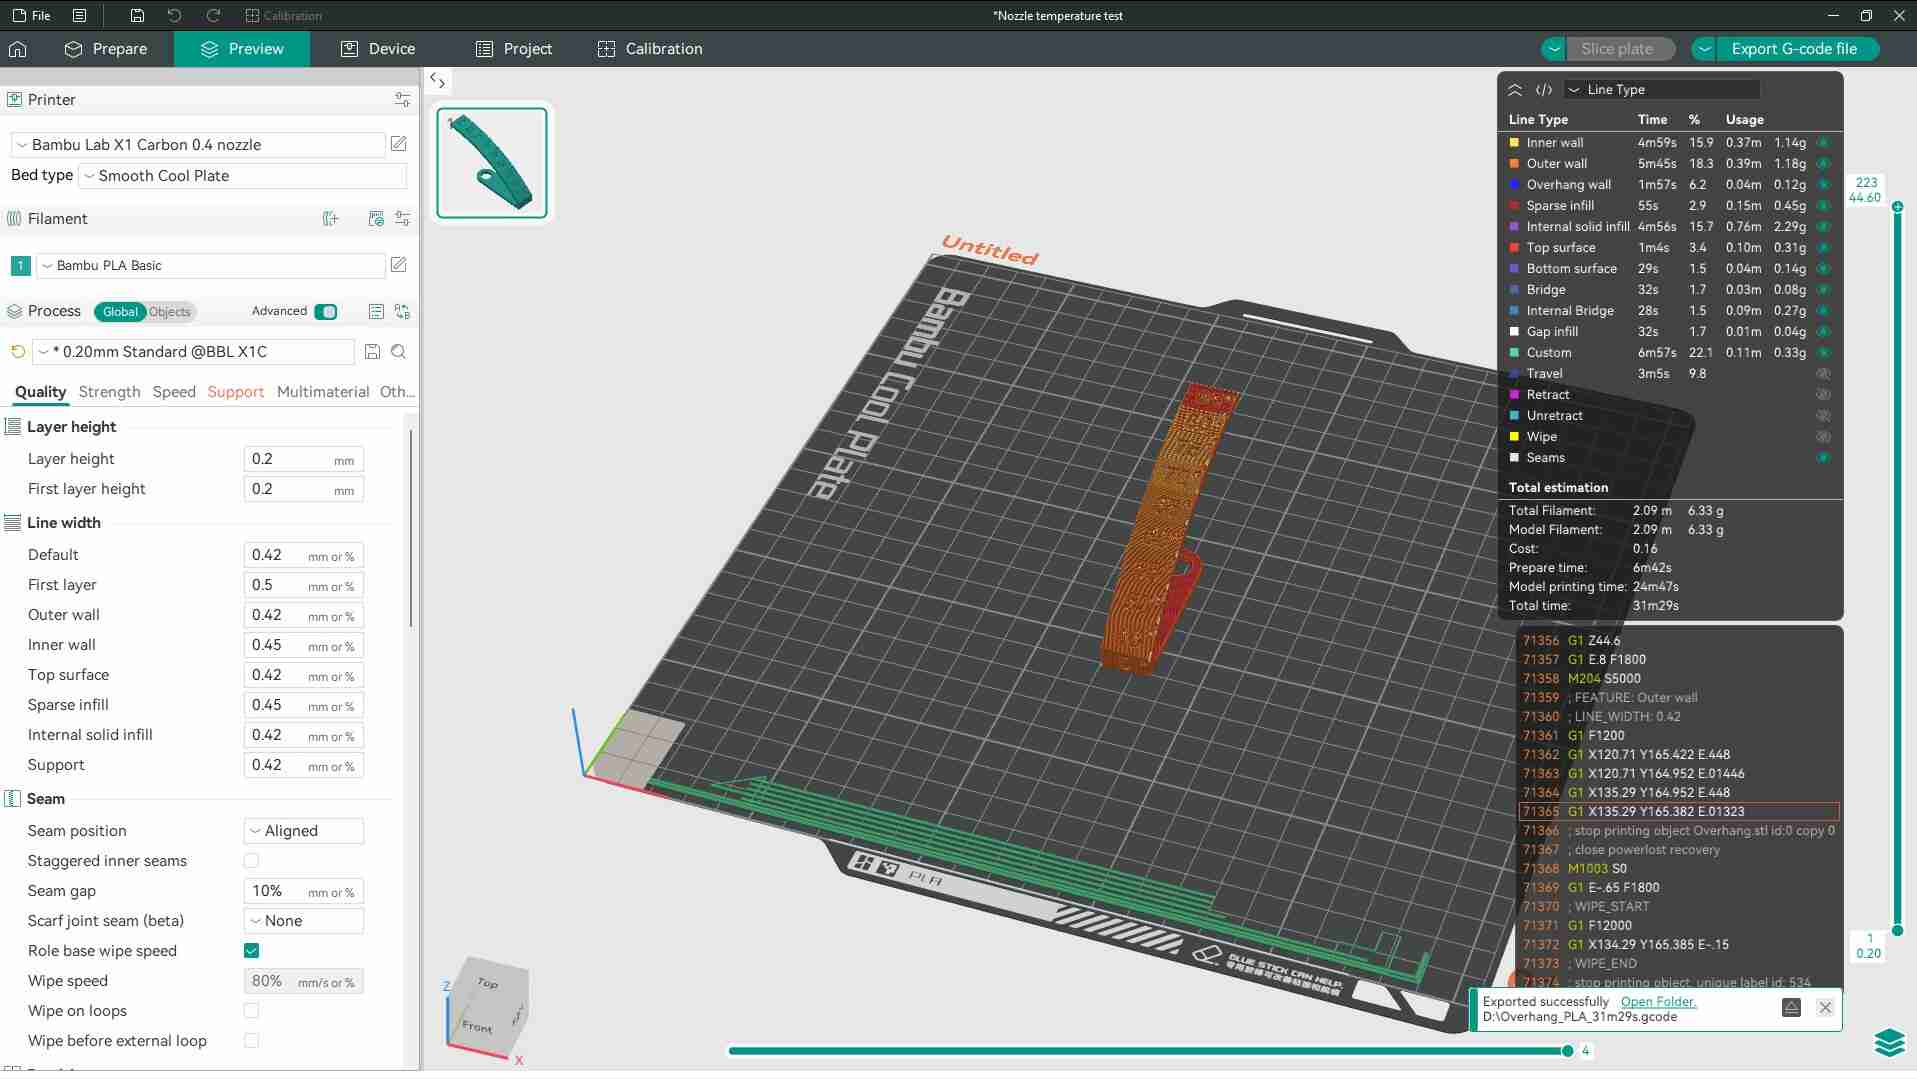The width and height of the screenshot is (1917, 1079).
Task: Click the horizontal move slider handle
Action: pos(1567,1051)
